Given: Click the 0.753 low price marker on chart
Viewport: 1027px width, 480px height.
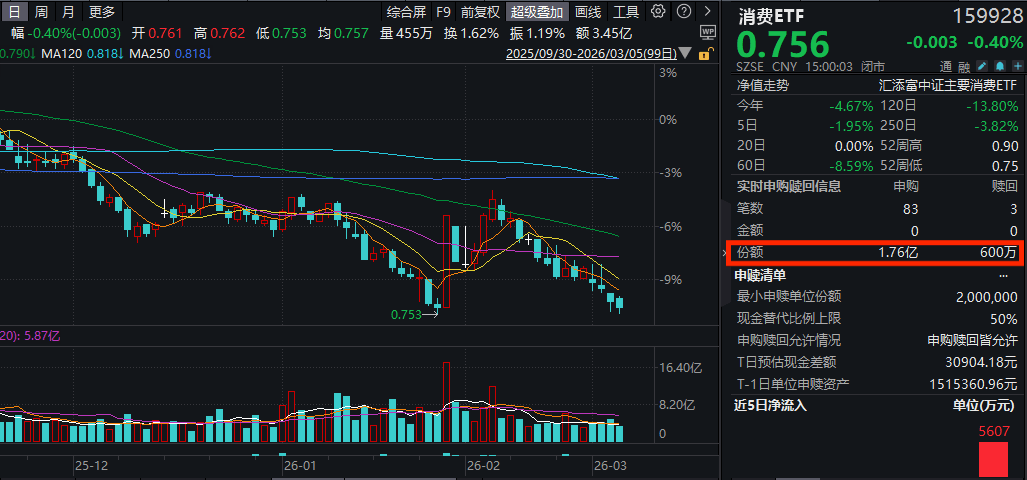Looking at the screenshot, I should click(405, 313).
